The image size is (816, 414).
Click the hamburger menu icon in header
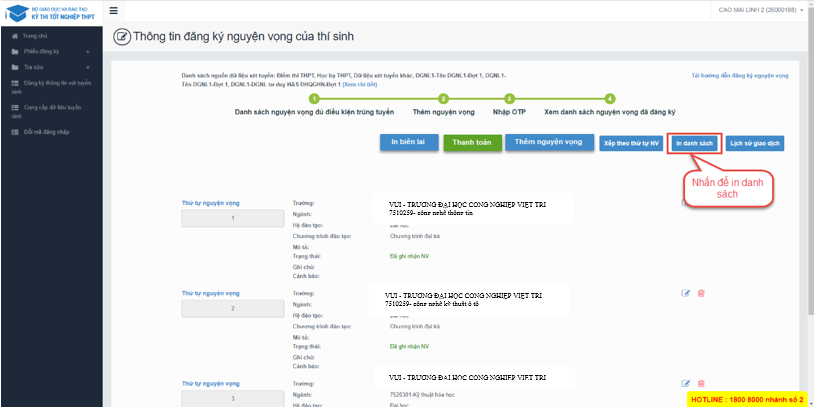pos(113,10)
